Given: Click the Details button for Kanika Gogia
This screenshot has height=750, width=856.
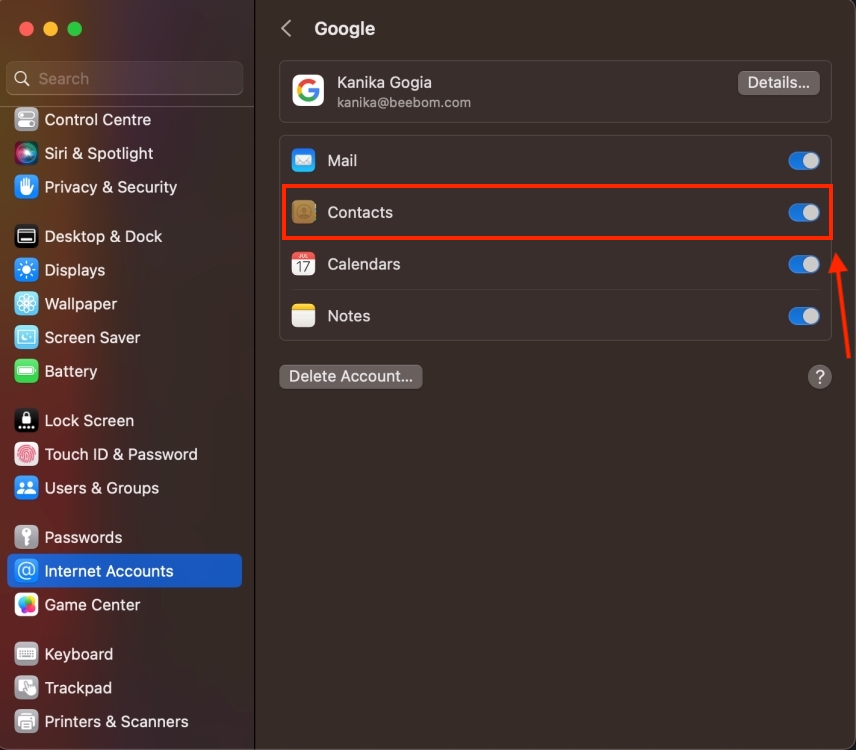Looking at the screenshot, I should [778, 83].
